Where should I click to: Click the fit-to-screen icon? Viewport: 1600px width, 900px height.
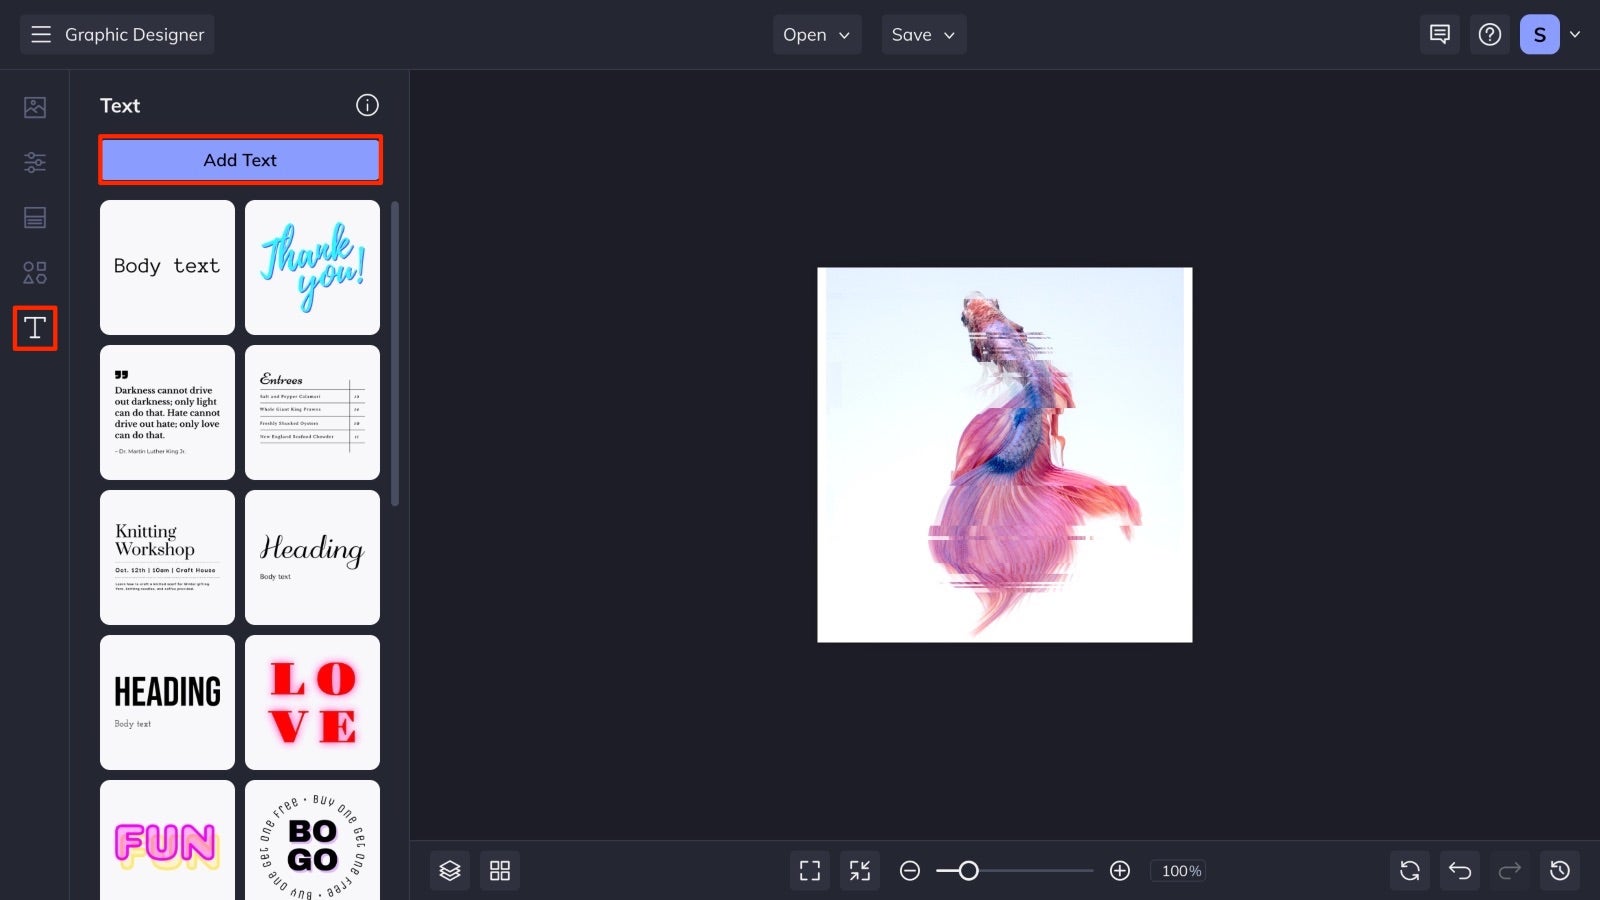point(859,870)
